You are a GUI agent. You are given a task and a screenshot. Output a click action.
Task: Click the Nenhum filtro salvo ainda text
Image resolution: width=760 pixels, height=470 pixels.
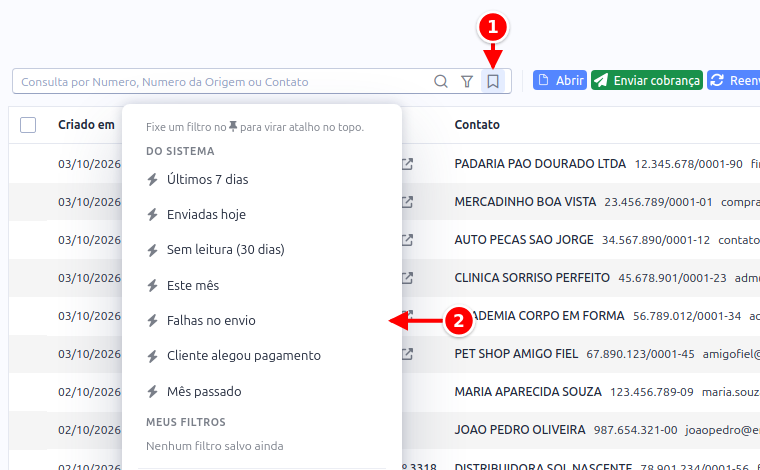[215, 446]
